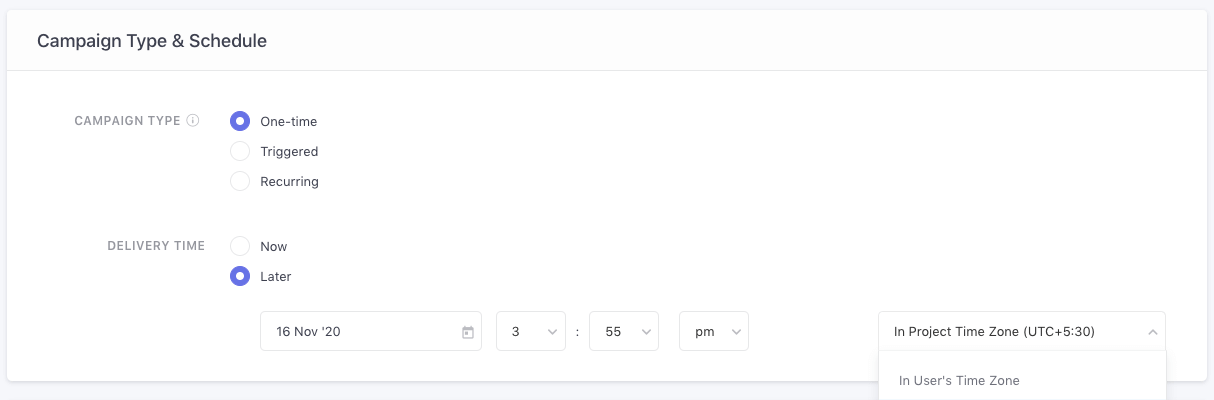The width and height of the screenshot is (1214, 400).
Task: Choose the Triggered campaign type
Action: pyautogui.click(x=240, y=152)
